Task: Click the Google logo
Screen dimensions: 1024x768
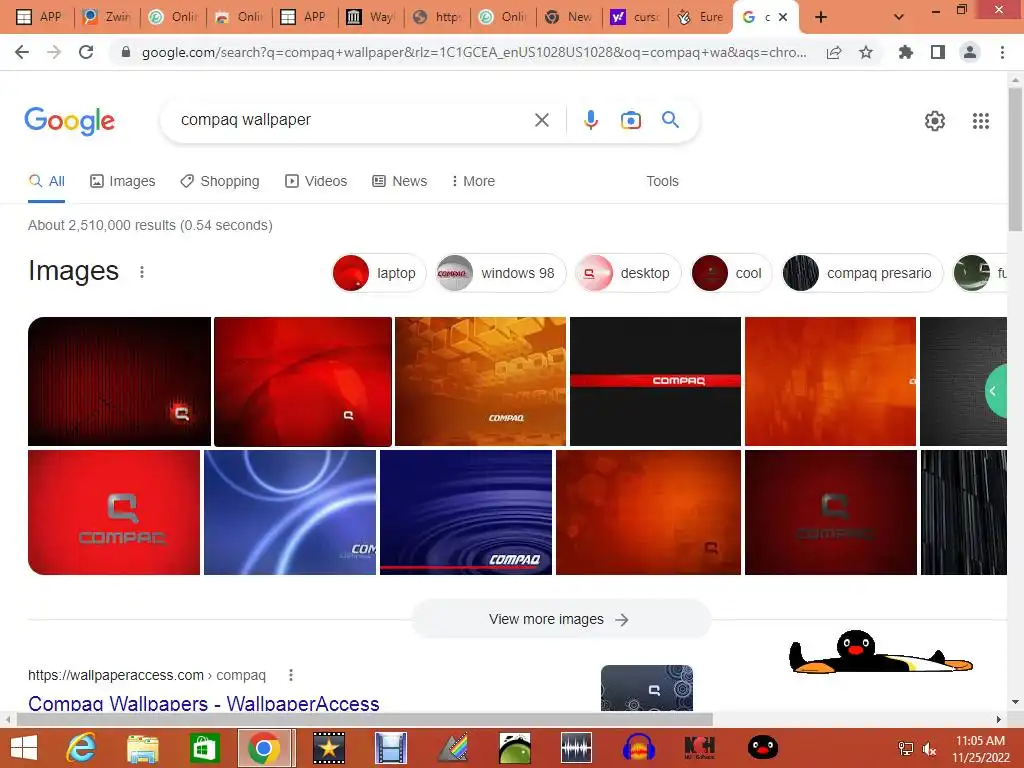Action: point(69,121)
